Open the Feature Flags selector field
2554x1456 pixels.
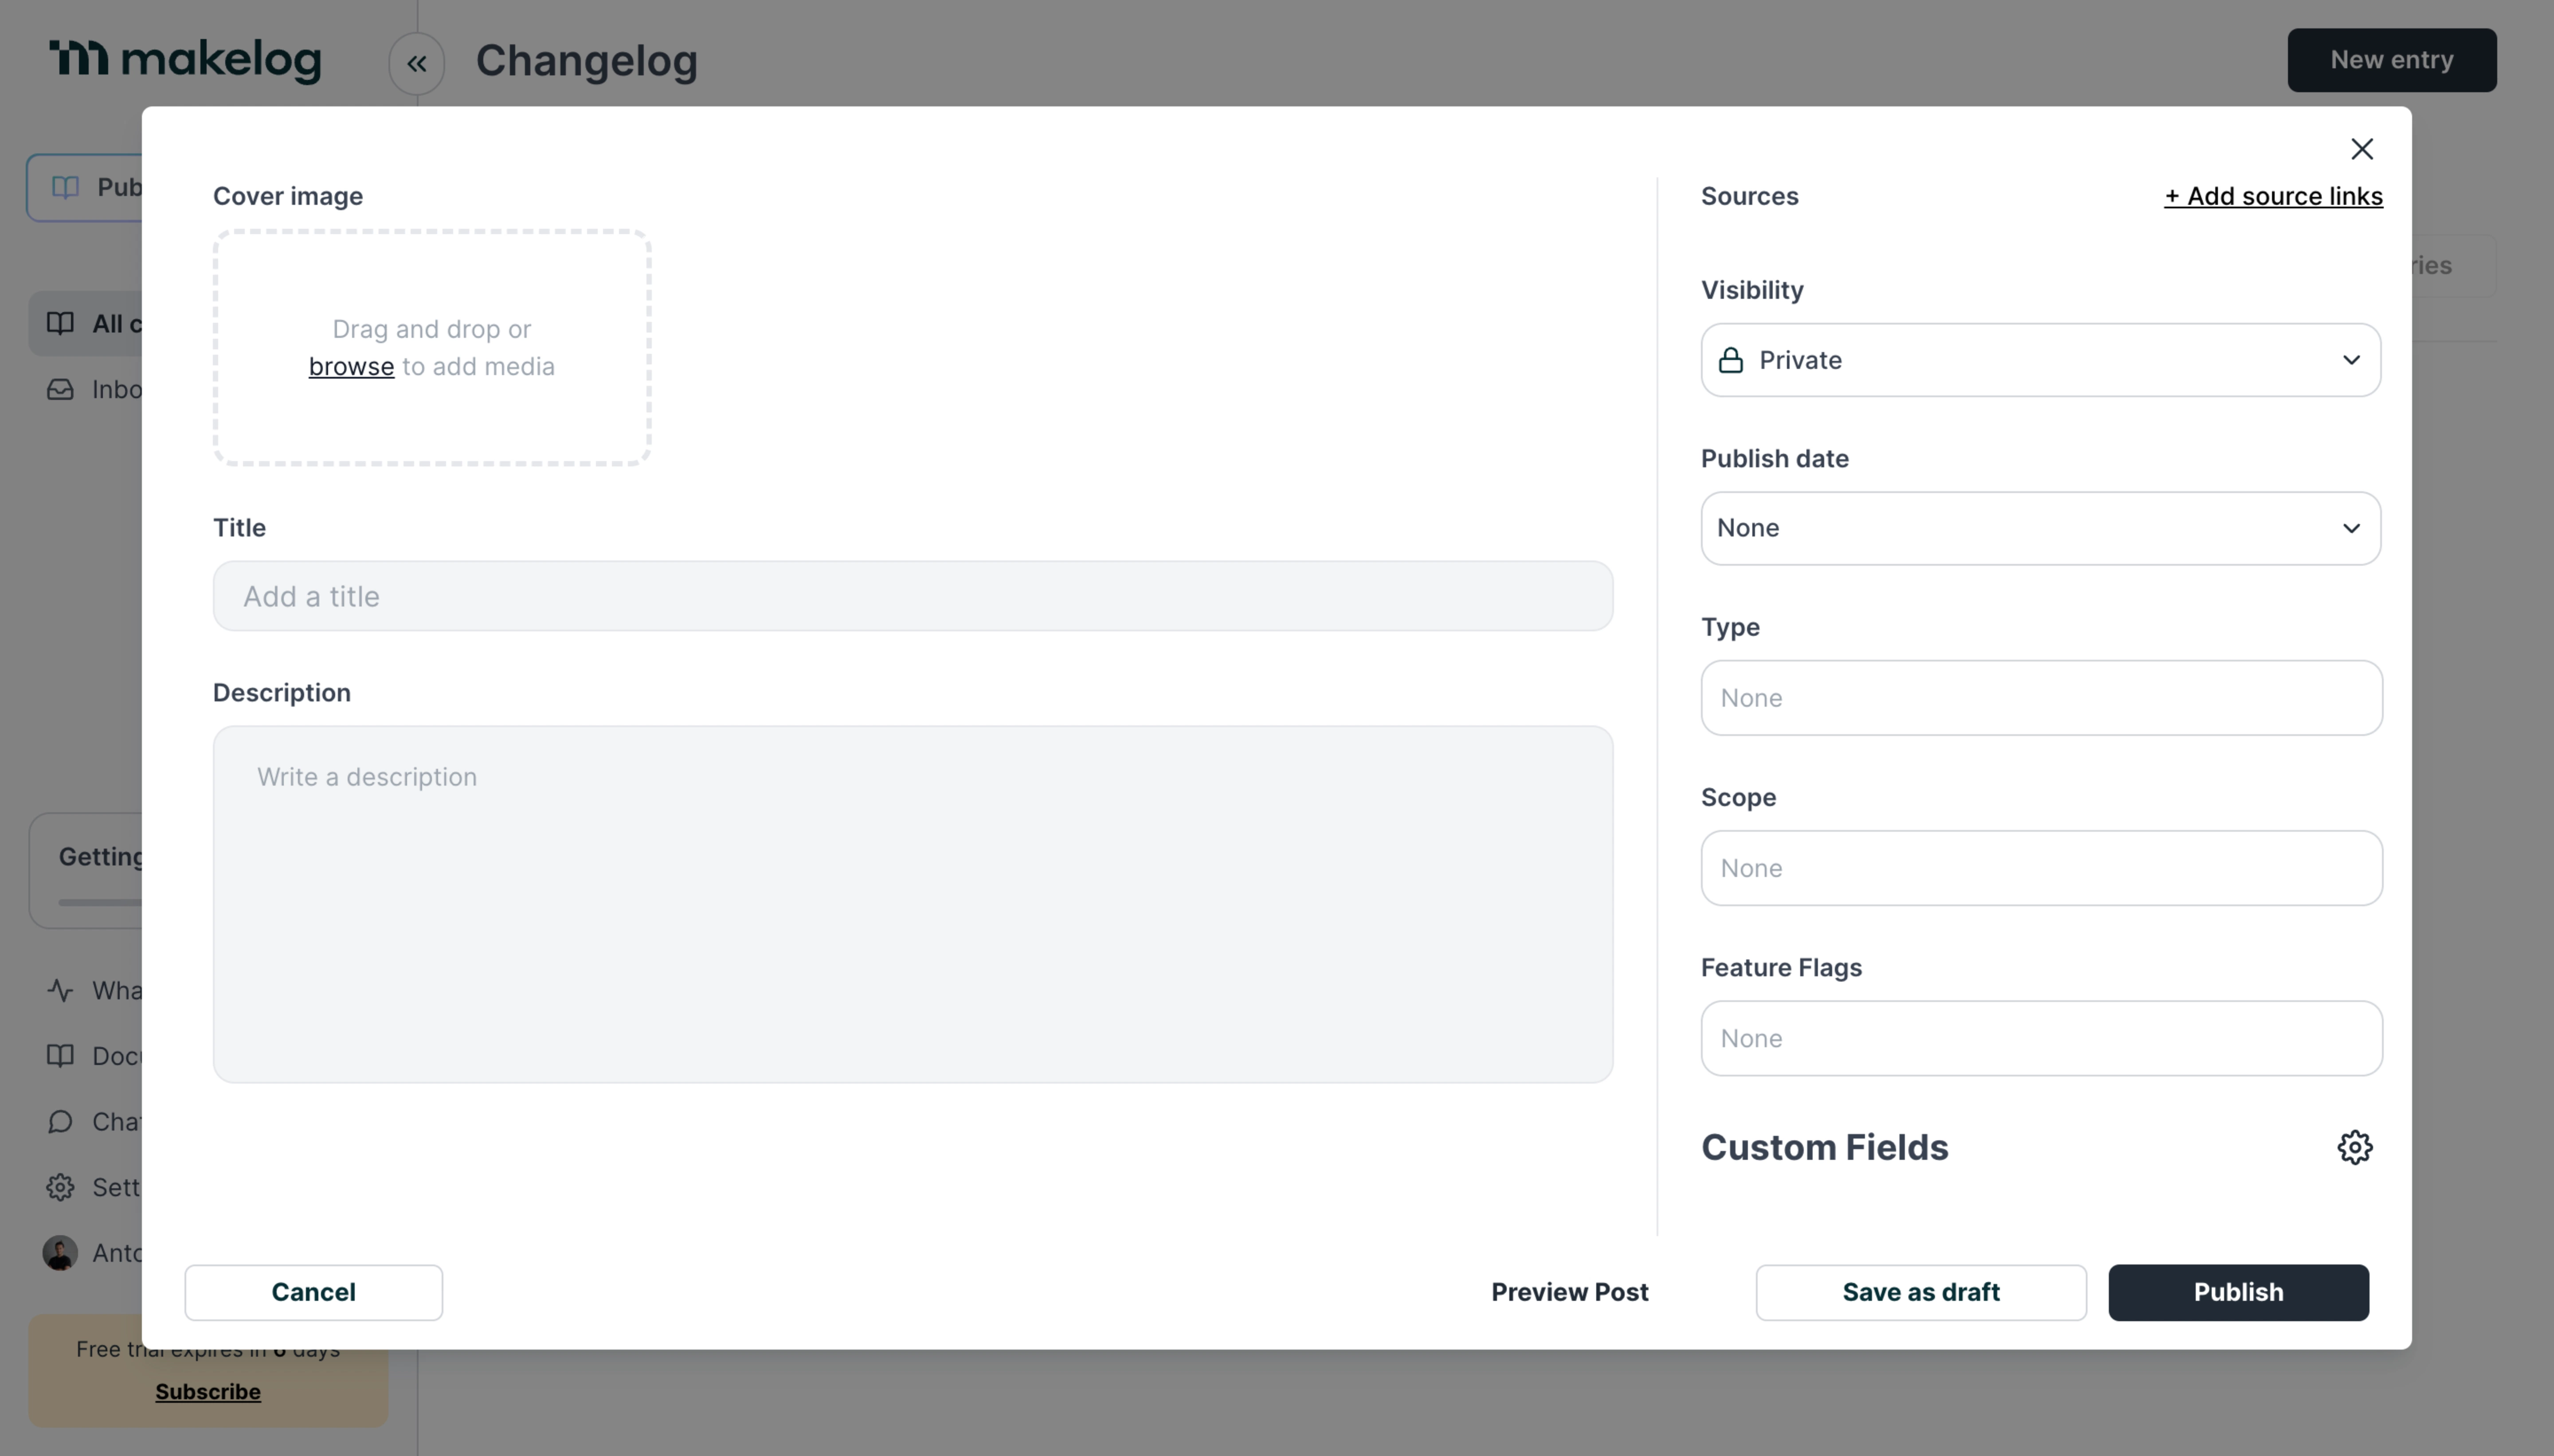2041,1038
